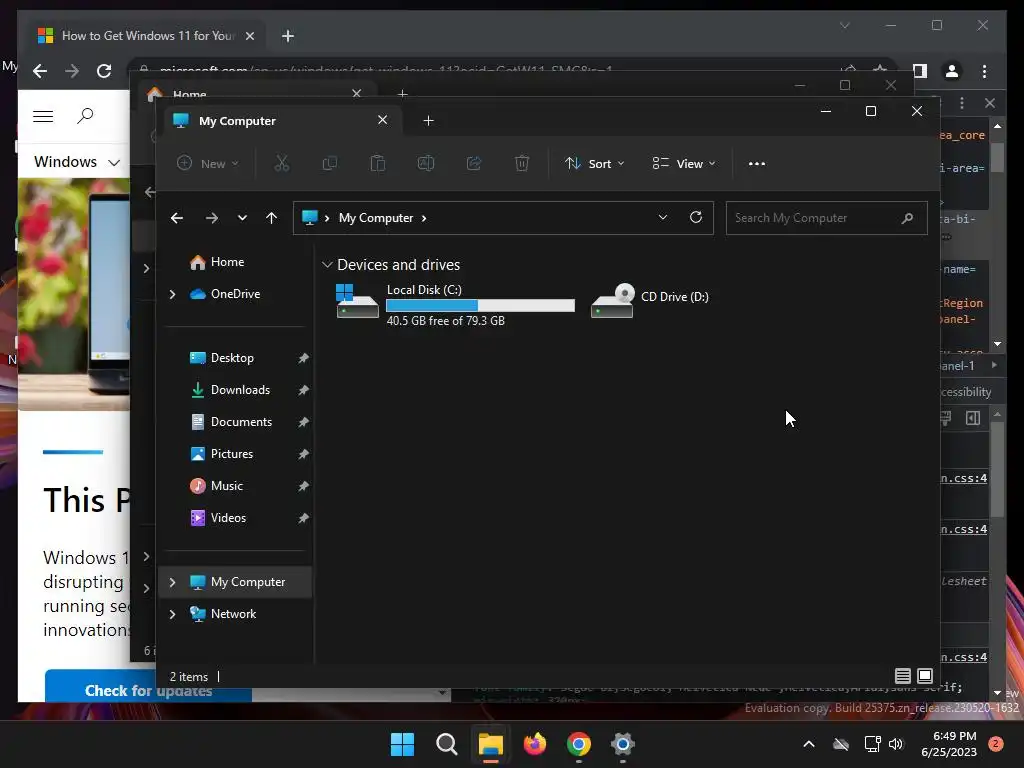Expand OneDrive in the navigation pane

[x=172, y=295]
